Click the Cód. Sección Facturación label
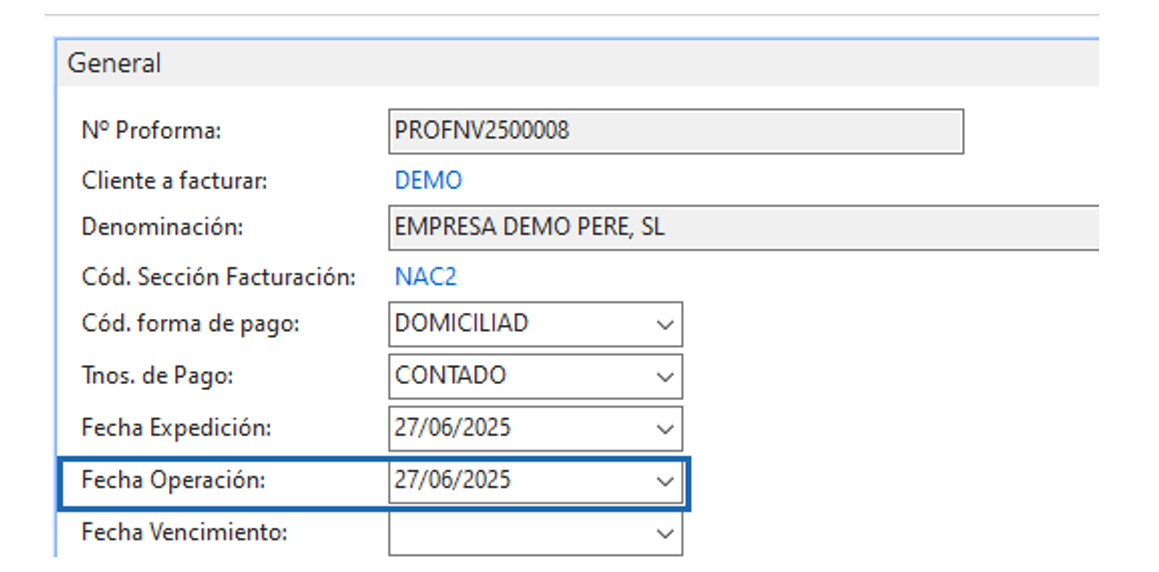The width and height of the screenshot is (1159, 572). coord(218,277)
